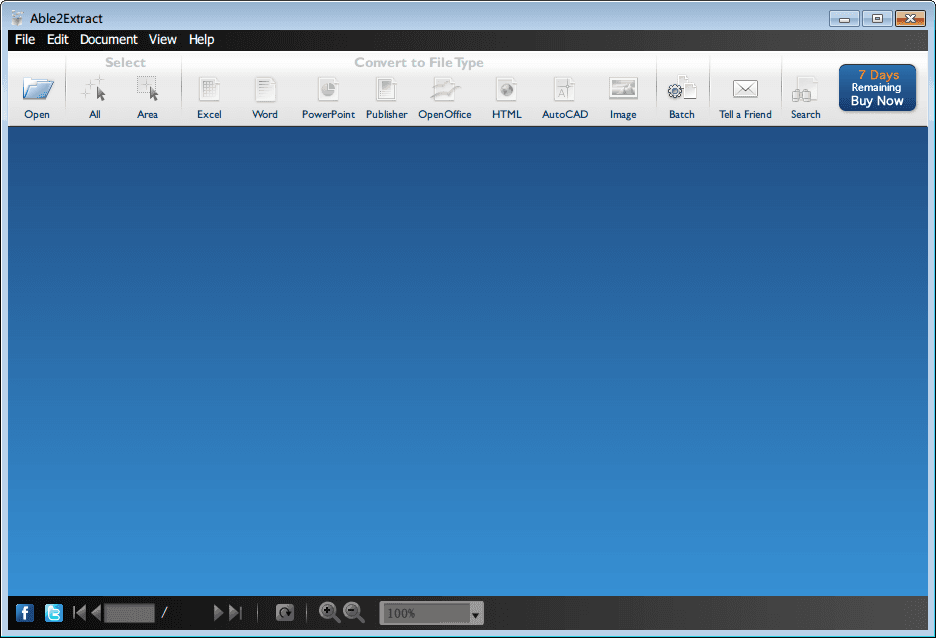Rotate the page with rotate icon
The height and width of the screenshot is (638, 936).
285,613
